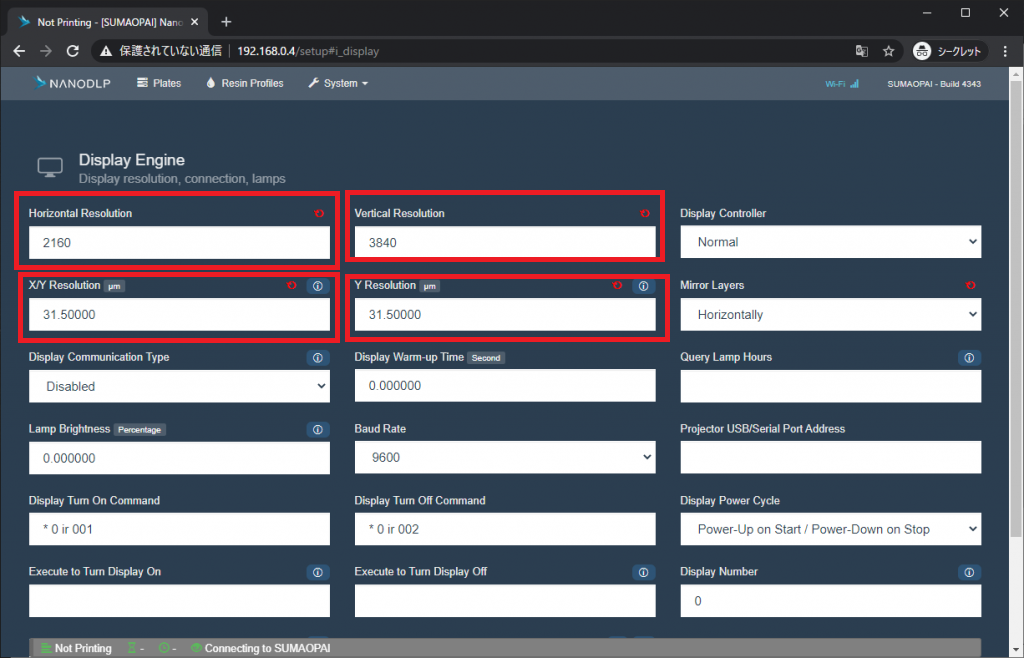Image resolution: width=1024 pixels, height=658 pixels.
Task: Click the Incognito profile button
Action: tap(950, 51)
